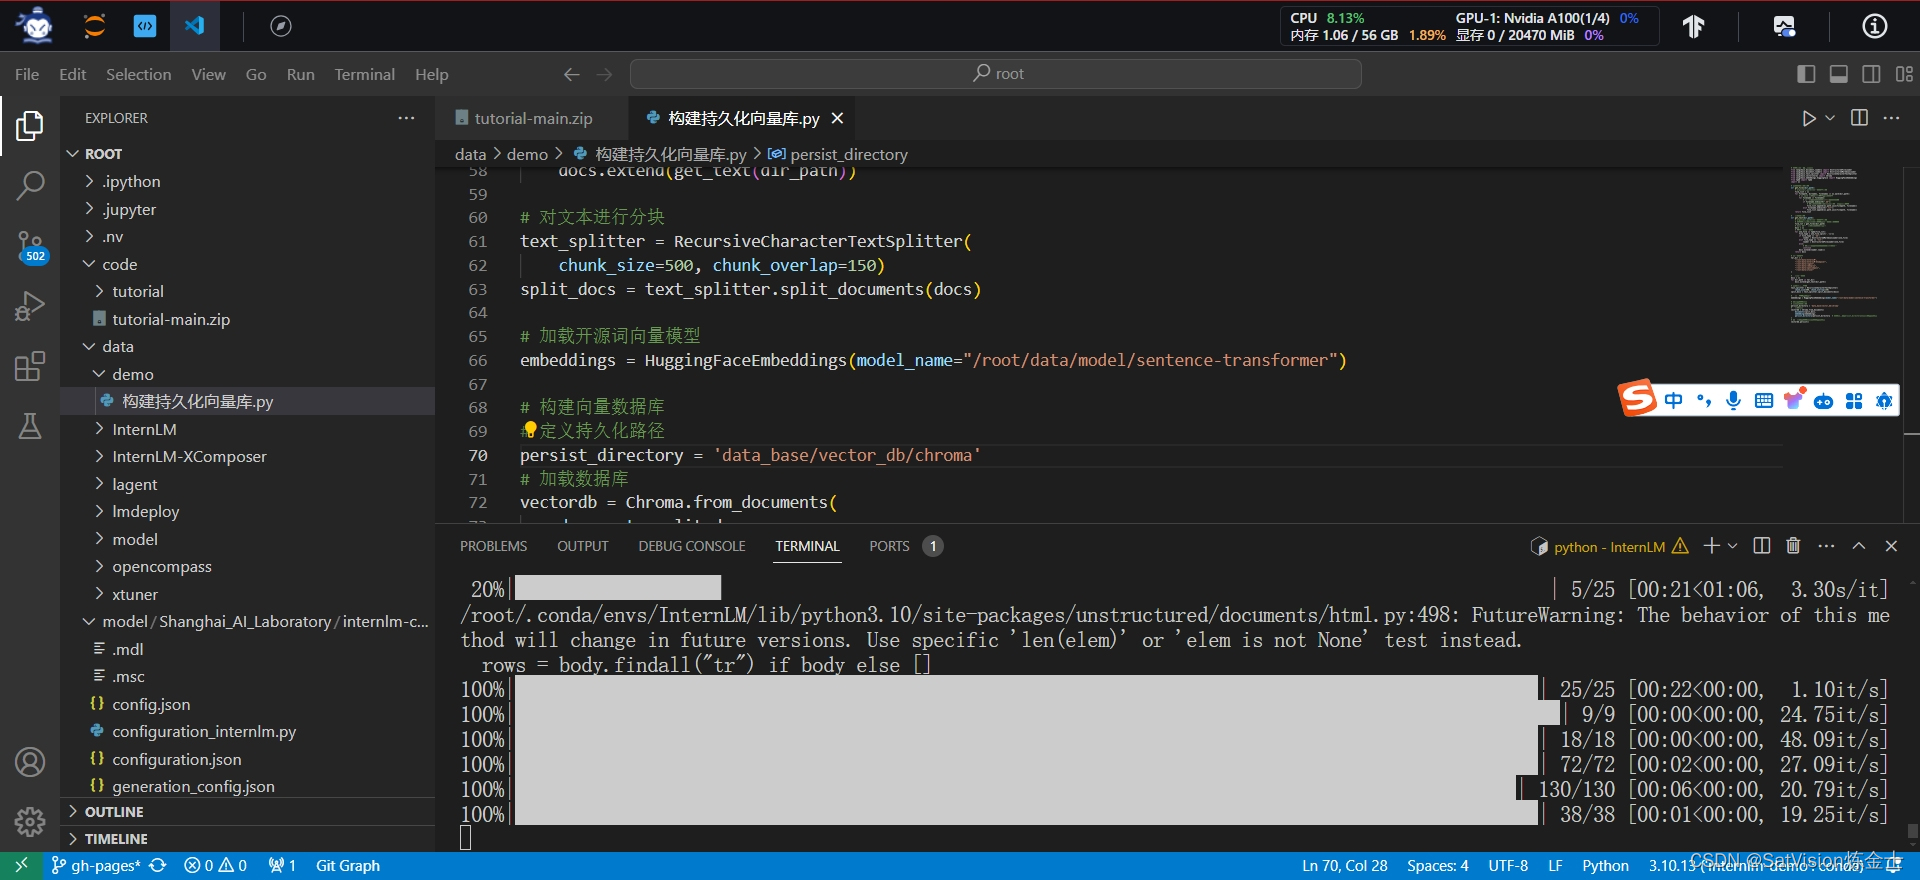This screenshot has width=1920, height=880.
Task: Change the UTF-8 file encoding
Action: coord(1508,866)
